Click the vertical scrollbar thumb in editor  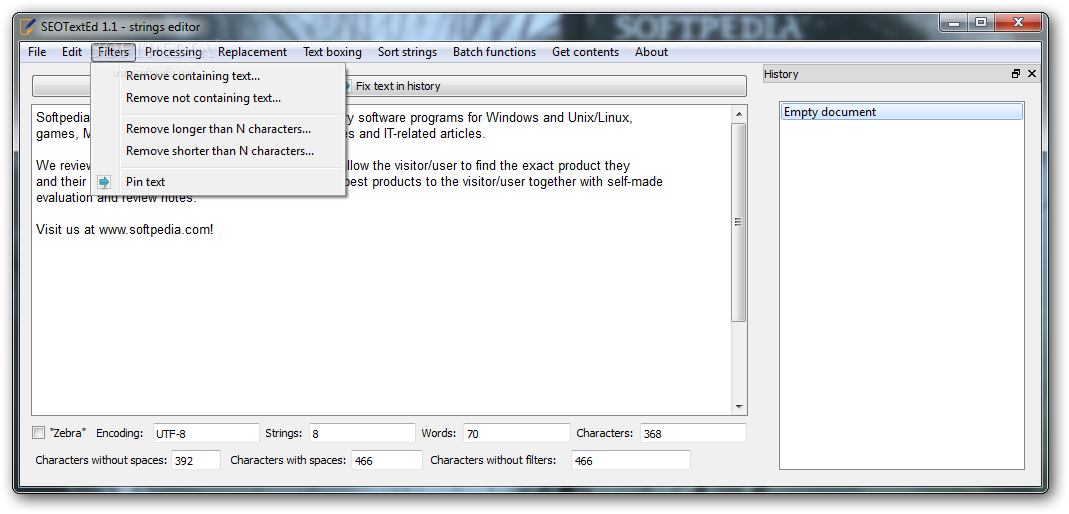coord(739,222)
